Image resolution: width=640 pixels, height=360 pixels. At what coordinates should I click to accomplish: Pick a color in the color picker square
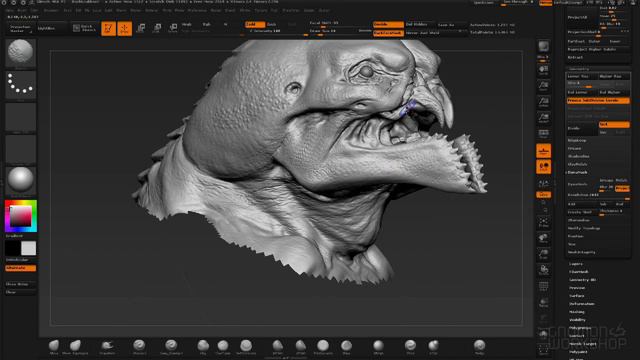[x=20, y=216]
